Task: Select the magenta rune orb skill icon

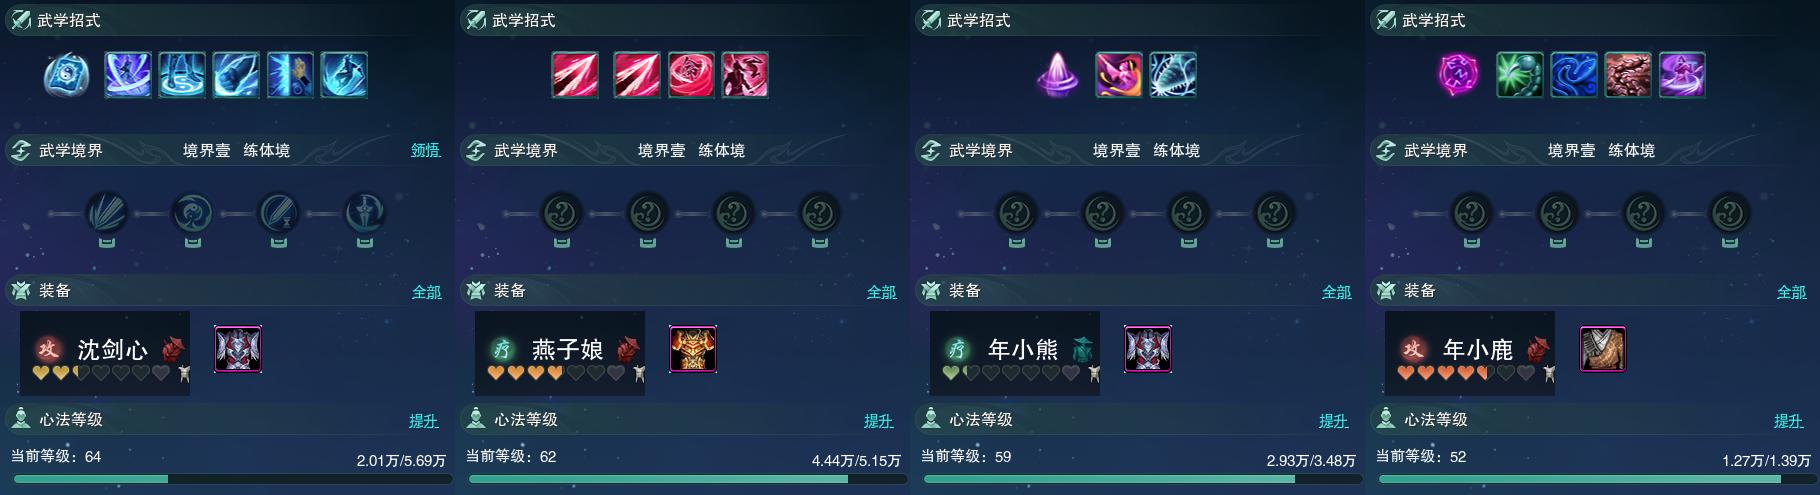Action: point(1457,75)
